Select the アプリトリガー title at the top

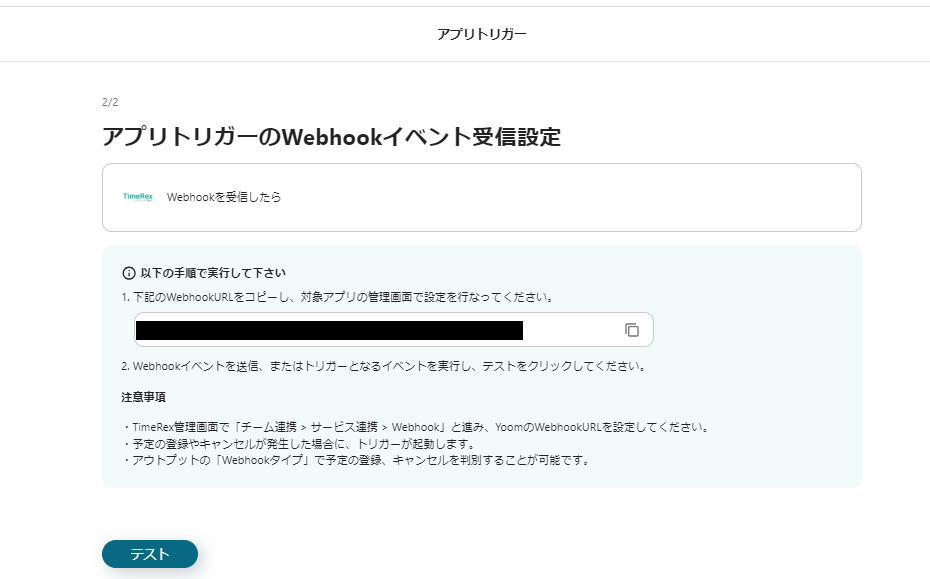pos(481,33)
